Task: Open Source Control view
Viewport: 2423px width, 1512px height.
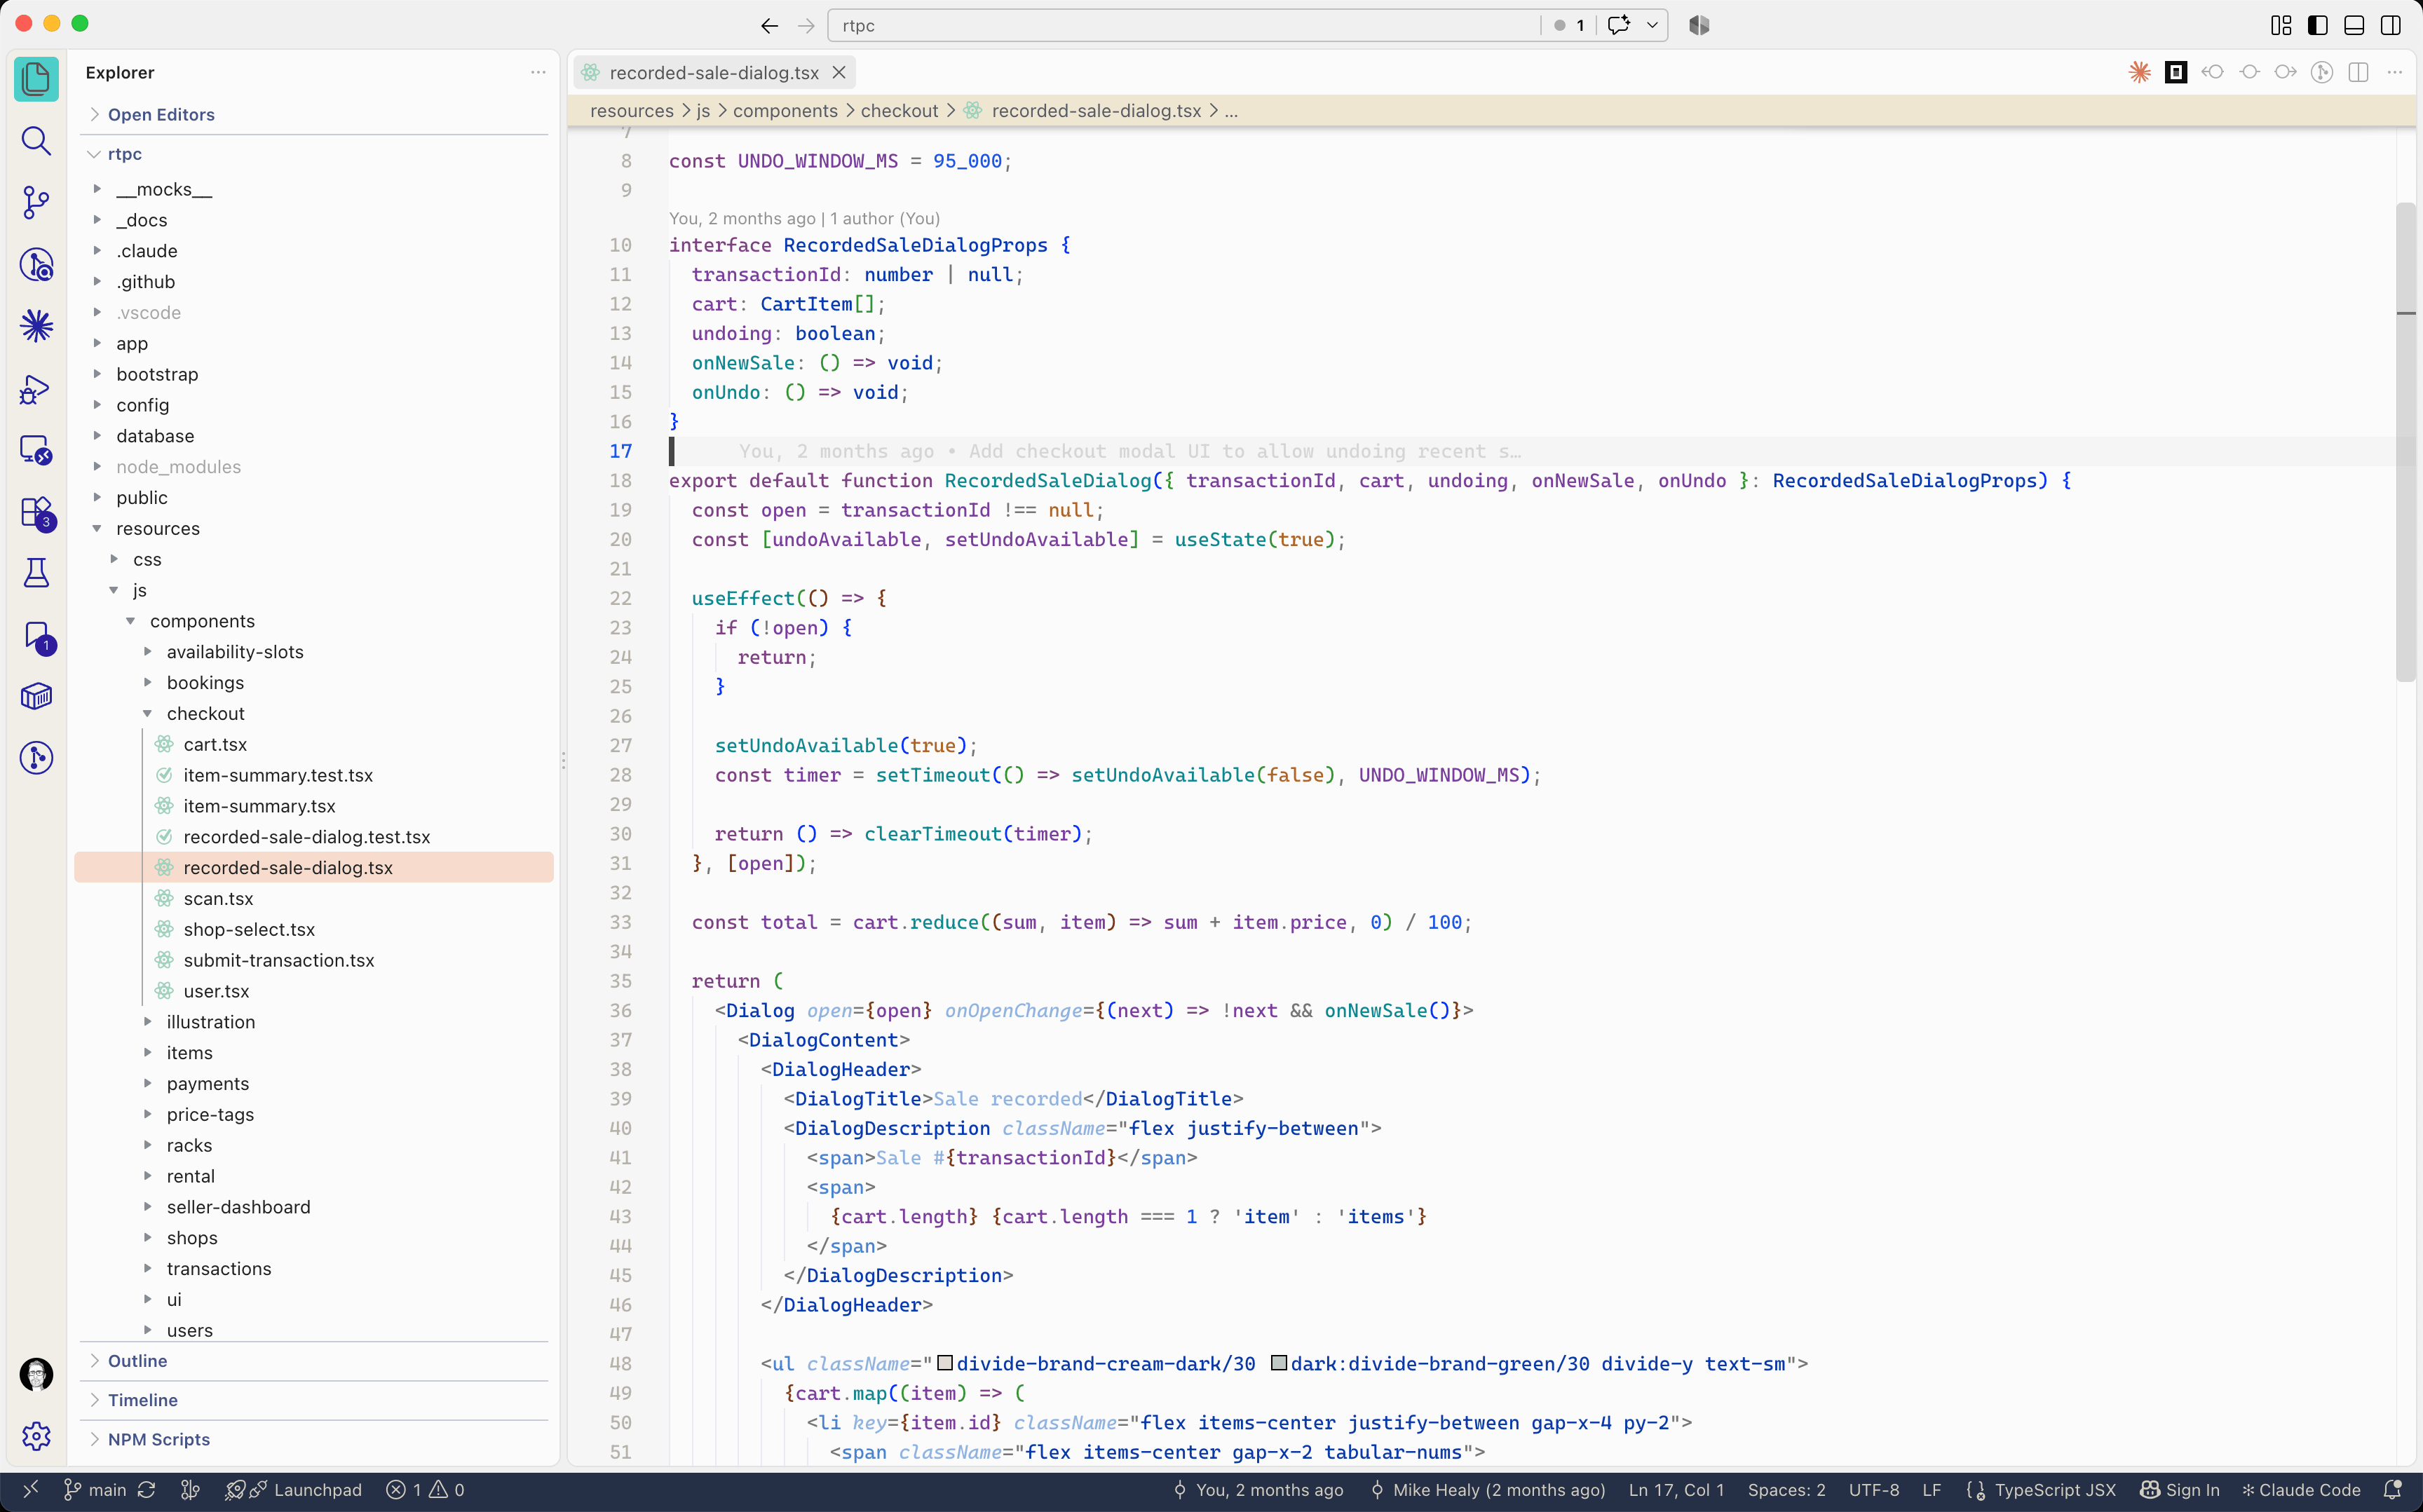Action: 36,202
